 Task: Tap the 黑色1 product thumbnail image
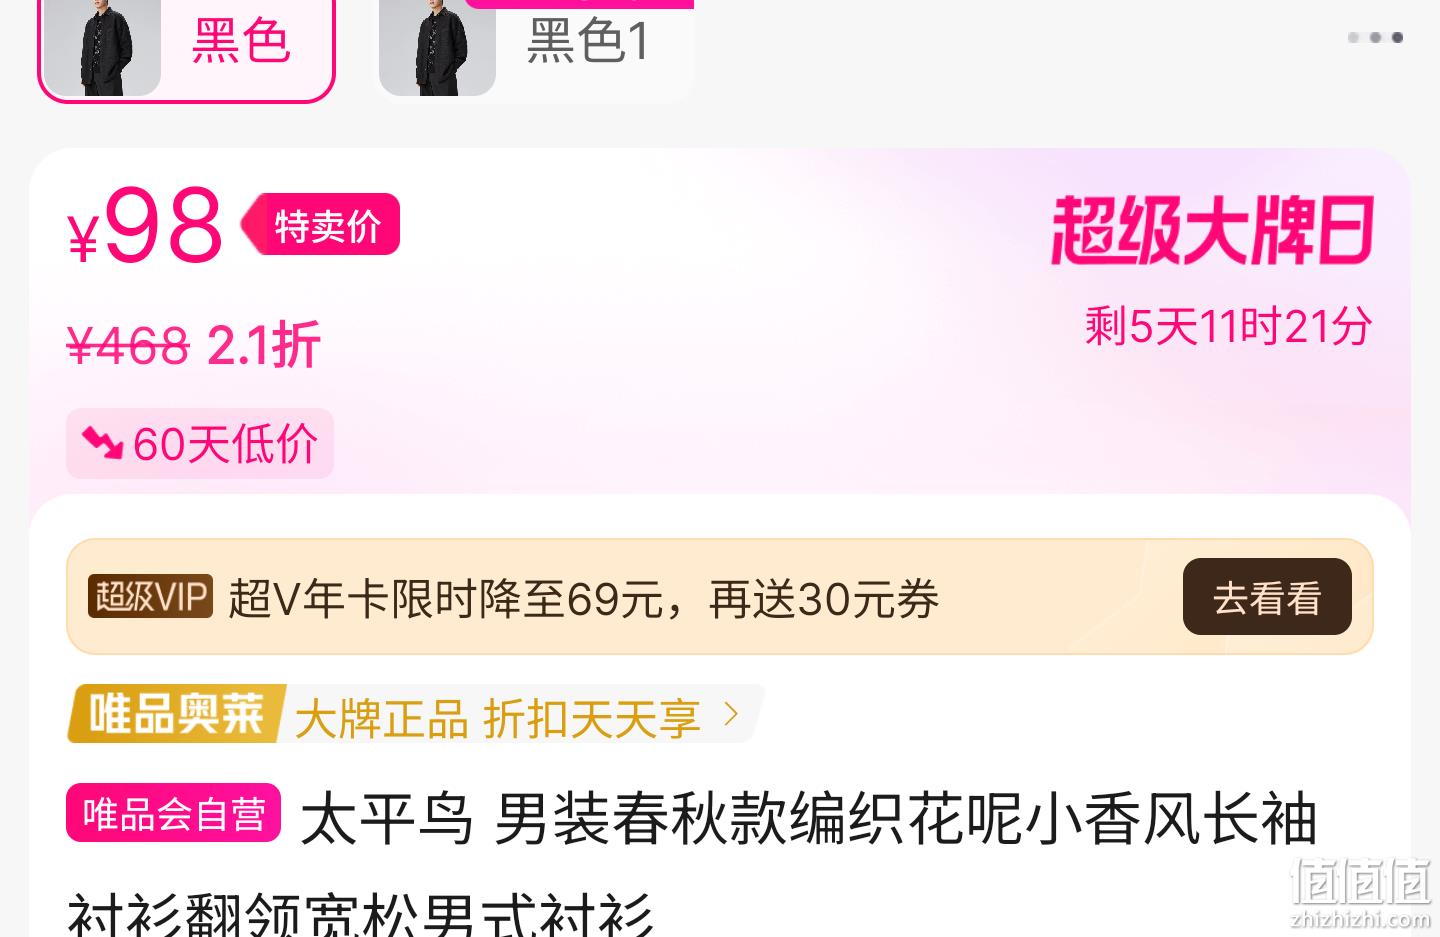(437, 47)
